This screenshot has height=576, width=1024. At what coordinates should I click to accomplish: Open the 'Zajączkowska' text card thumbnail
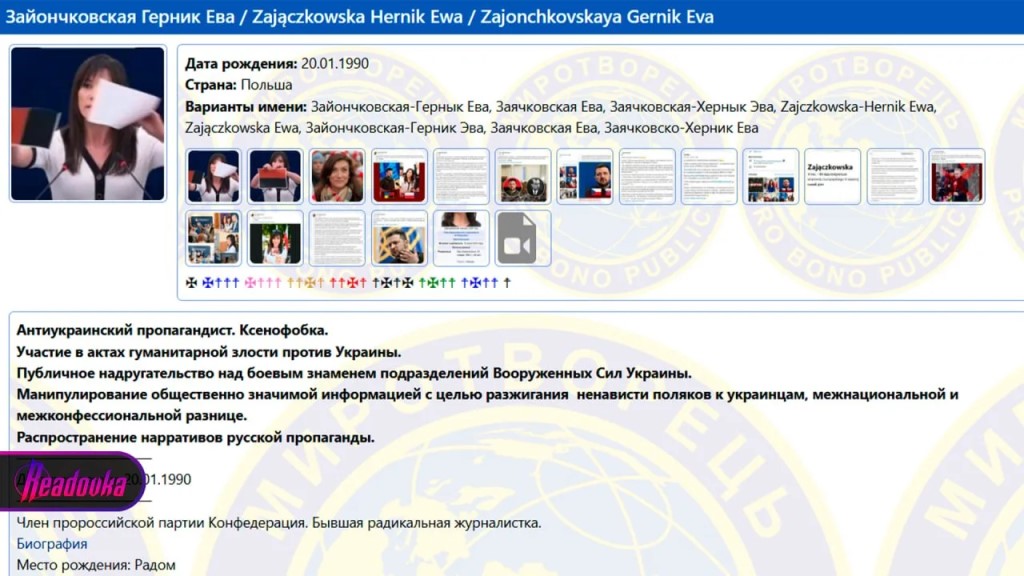pos(833,176)
